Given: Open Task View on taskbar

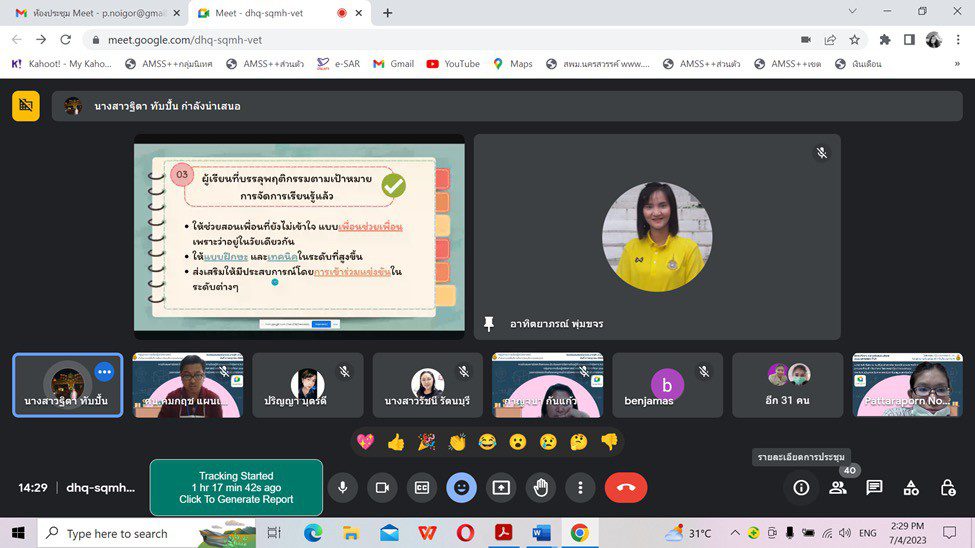Looking at the screenshot, I should click(274, 533).
